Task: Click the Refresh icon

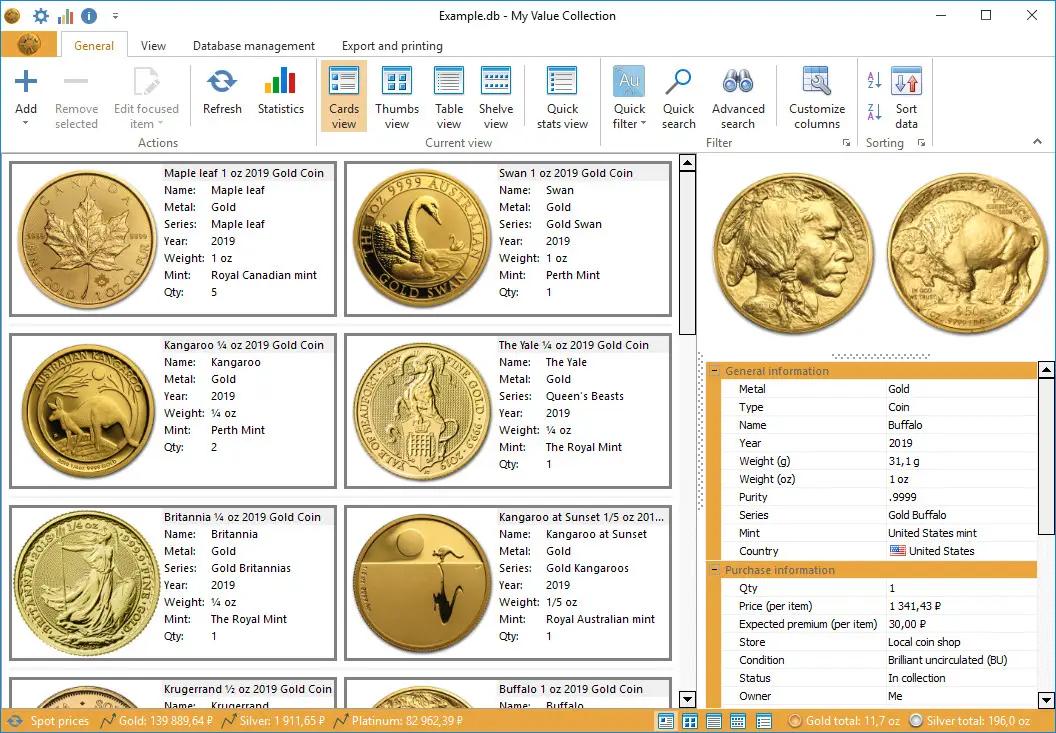Action: tap(222, 82)
